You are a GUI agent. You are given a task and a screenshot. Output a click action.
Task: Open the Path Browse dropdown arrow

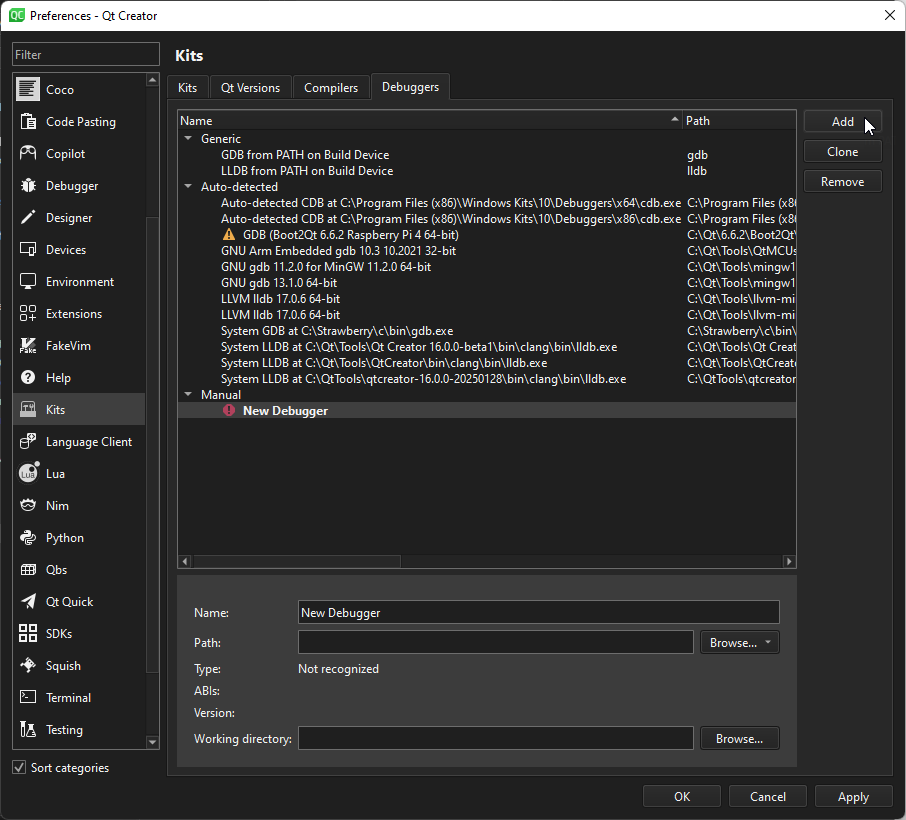click(x=768, y=643)
